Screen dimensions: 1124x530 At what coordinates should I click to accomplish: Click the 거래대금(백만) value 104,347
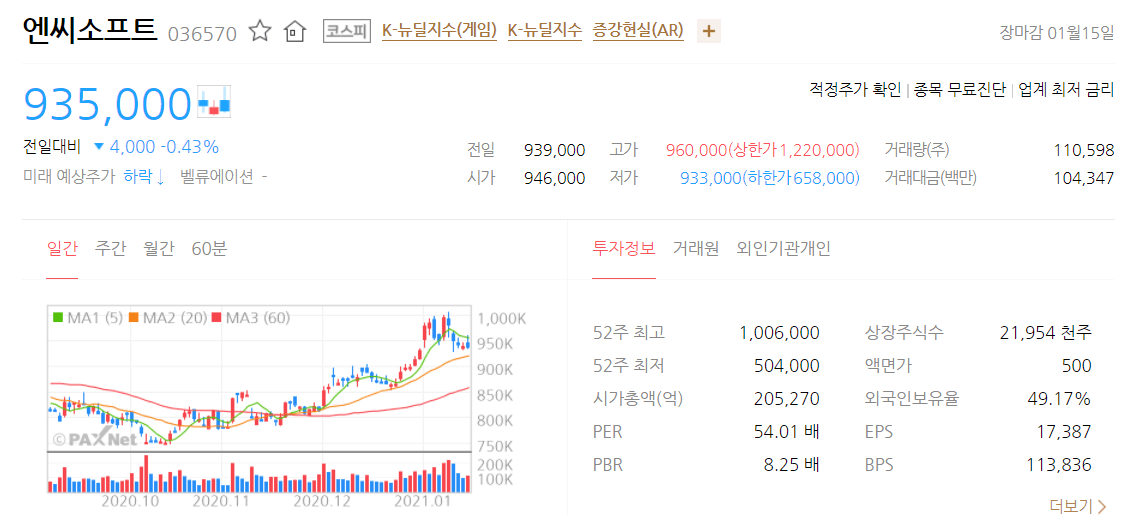tap(1084, 178)
